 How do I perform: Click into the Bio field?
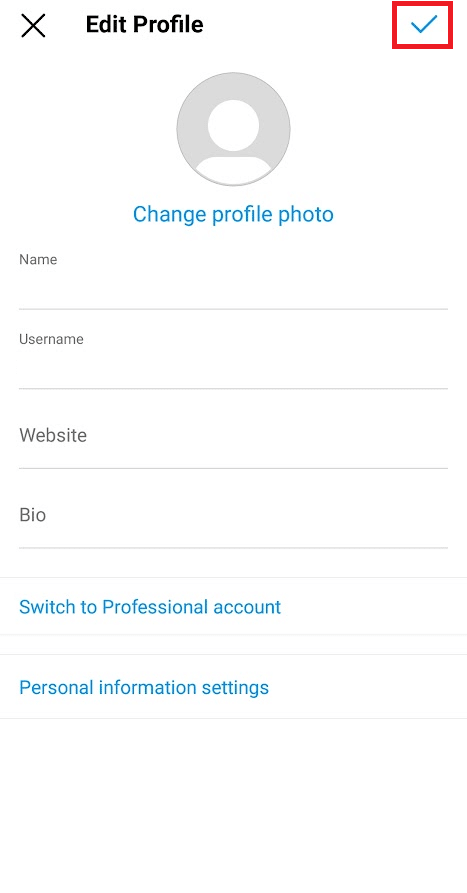pos(234,515)
